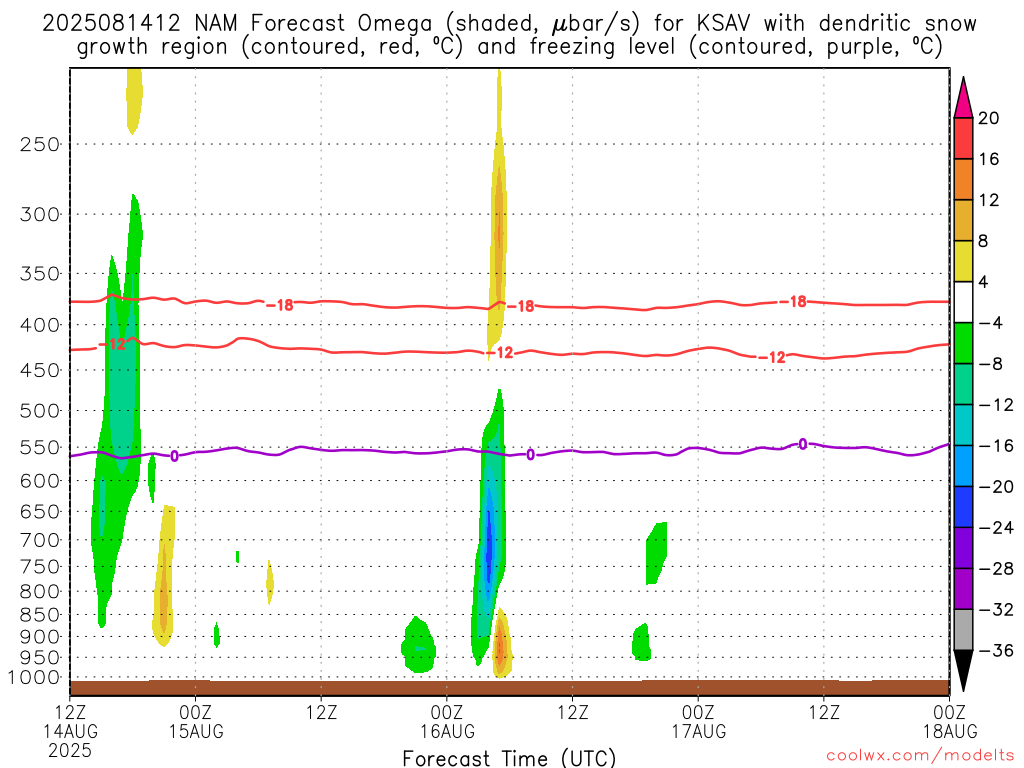Click the dark blue color bar segment between -20 and -24
The height and width of the screenshot is (768, 1024).
click(x=963, y=507)
